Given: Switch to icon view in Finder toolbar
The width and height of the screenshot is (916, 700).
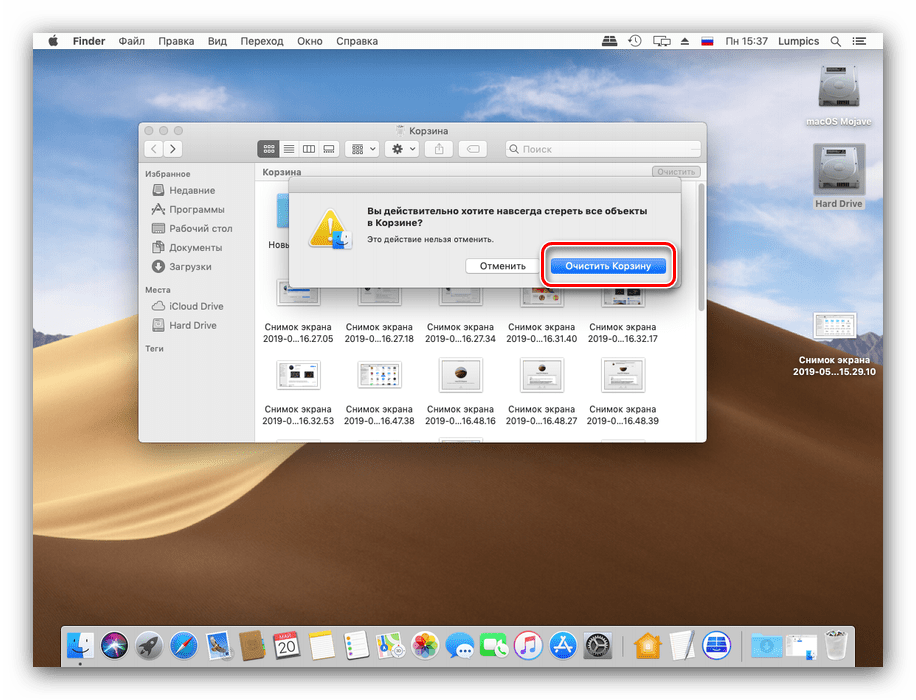Looking at the screenshot, I should (x=268, y=149).
